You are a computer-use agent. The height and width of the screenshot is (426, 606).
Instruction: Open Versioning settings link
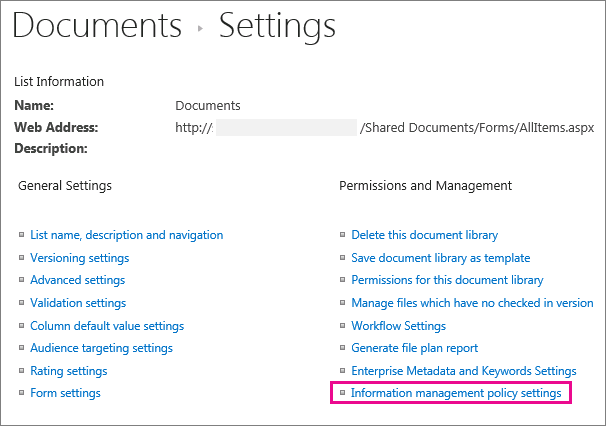pos(79,258)
